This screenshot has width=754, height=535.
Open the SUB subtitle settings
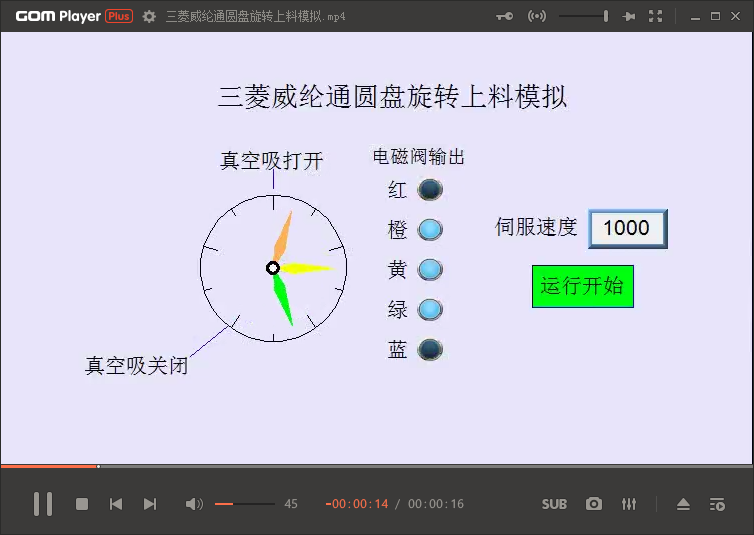click(x=554, y=504)
